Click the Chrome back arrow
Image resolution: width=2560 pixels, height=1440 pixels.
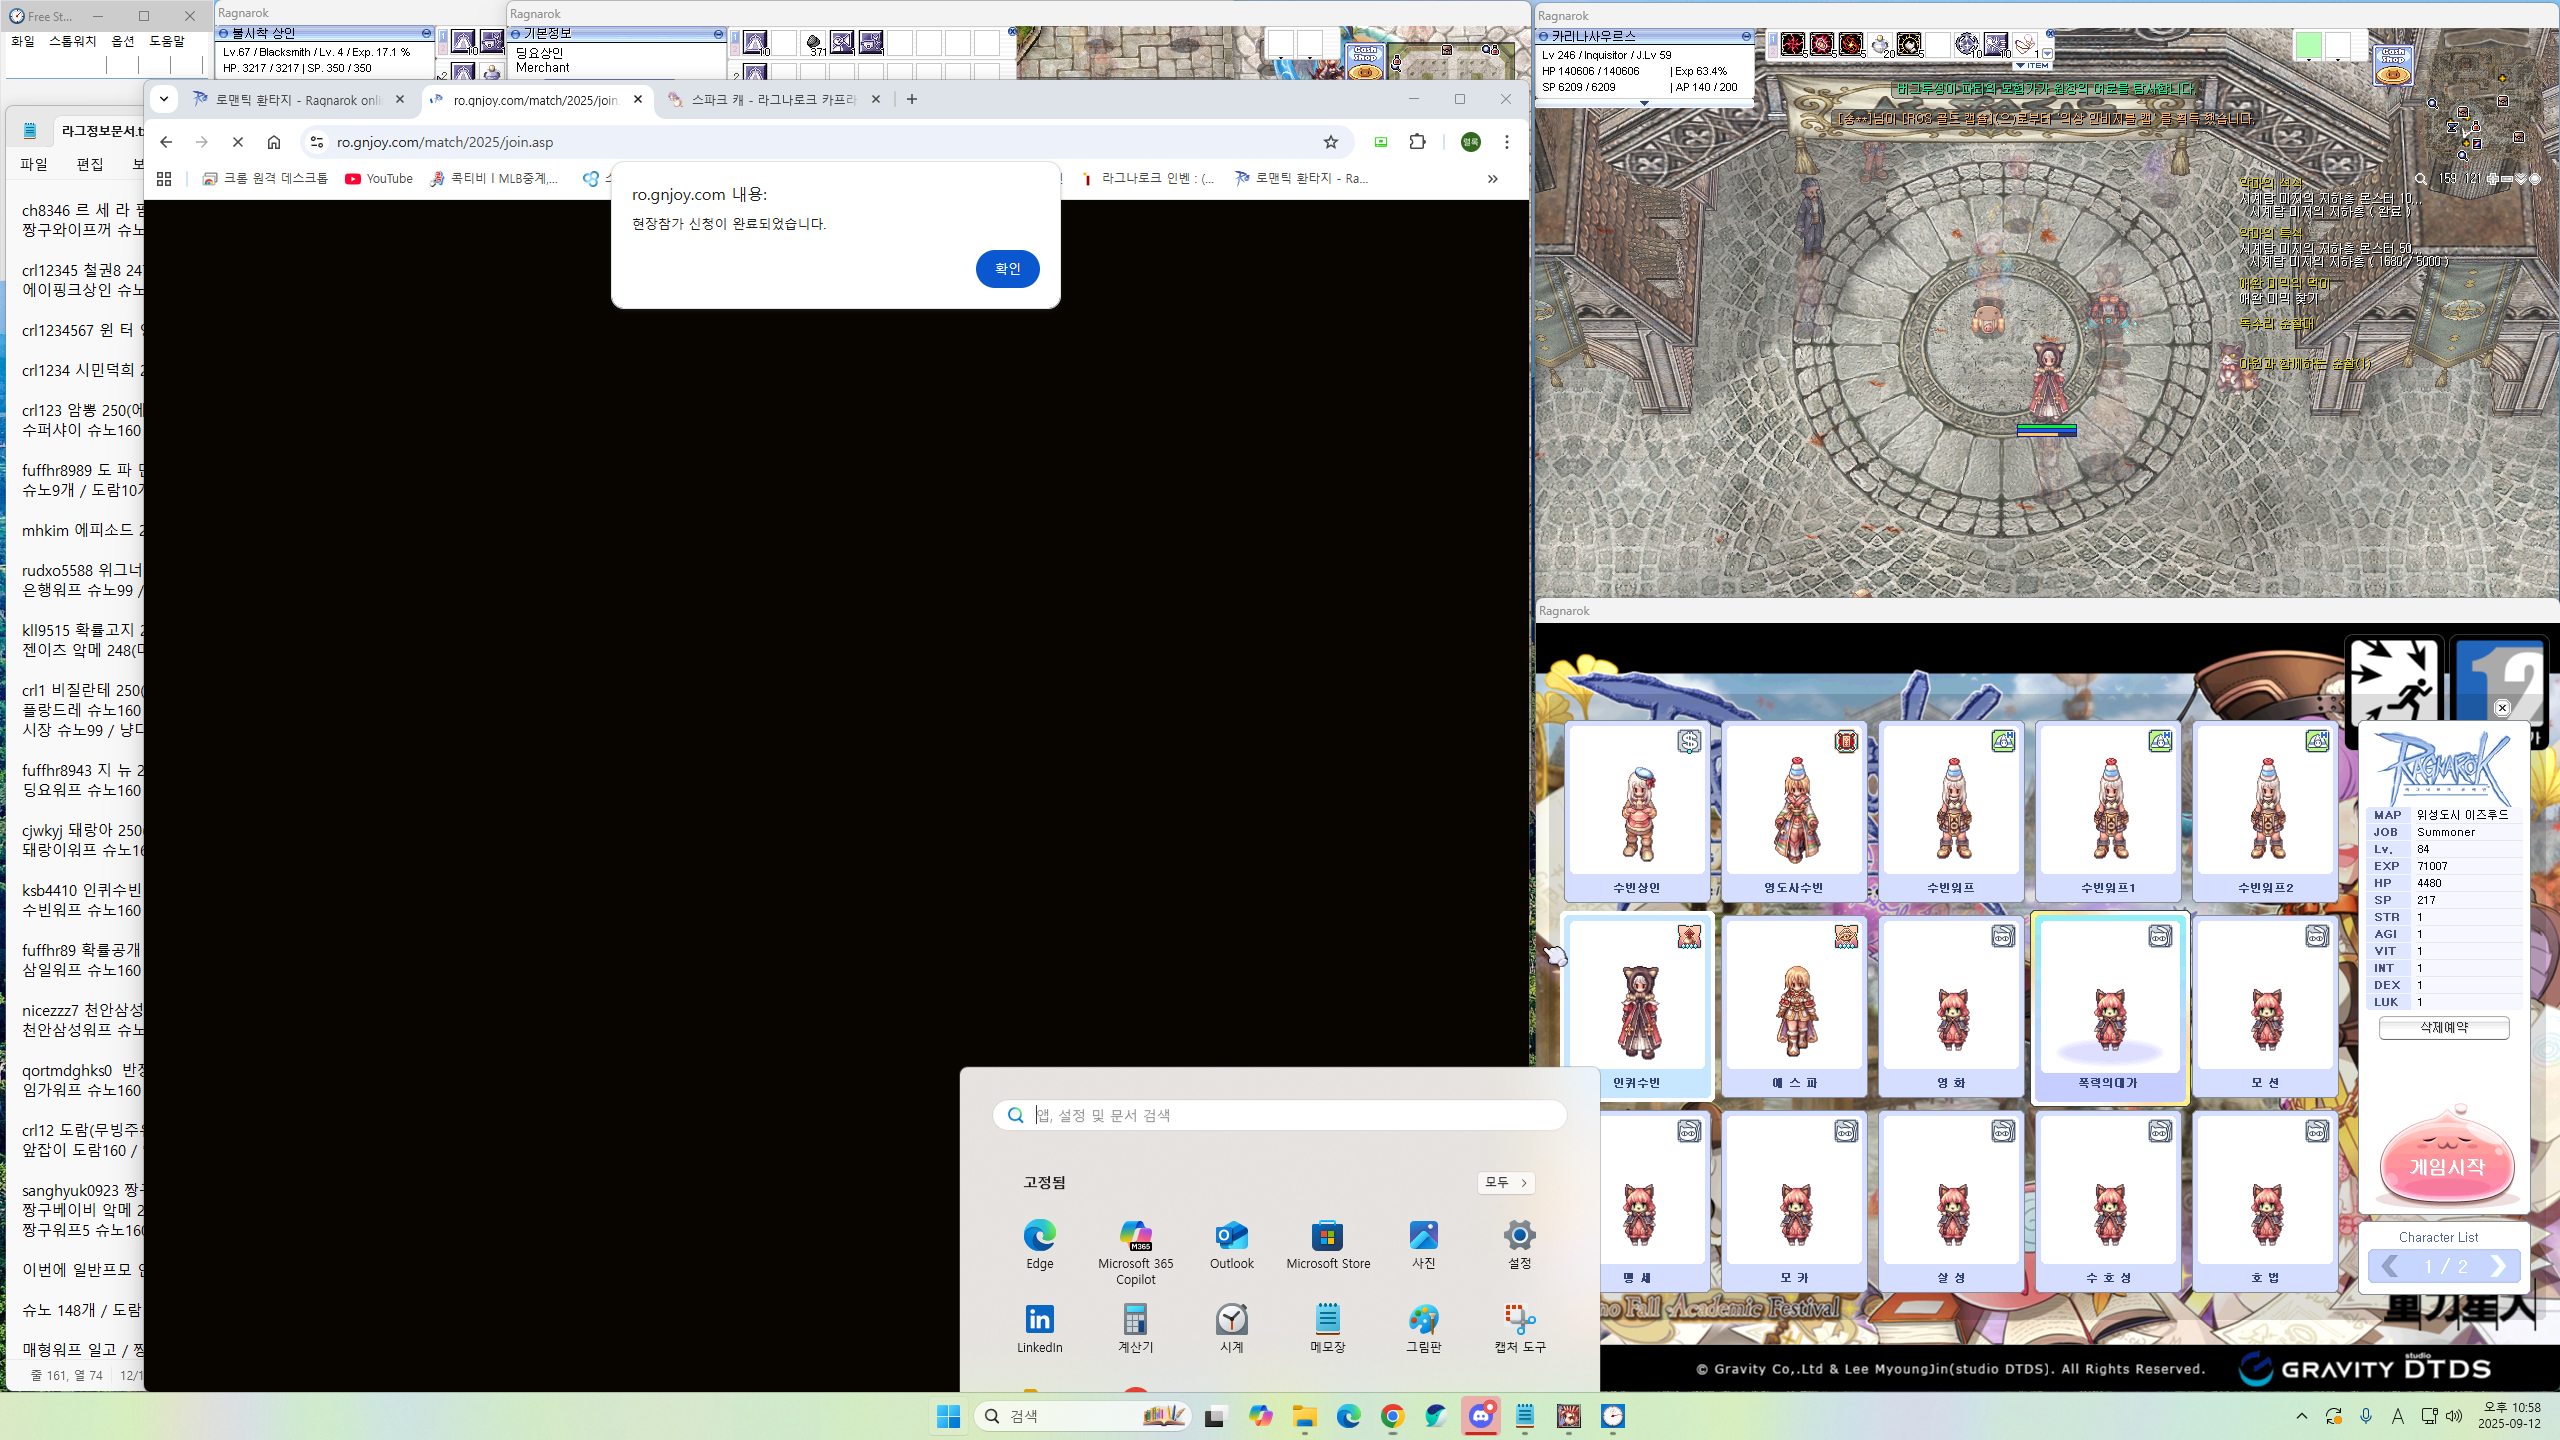click(166, 142)
